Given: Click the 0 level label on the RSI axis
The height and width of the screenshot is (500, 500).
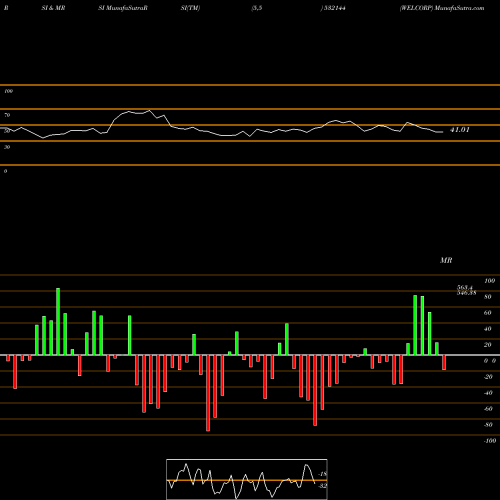Looking at the screenshot, I should (5, 171).
